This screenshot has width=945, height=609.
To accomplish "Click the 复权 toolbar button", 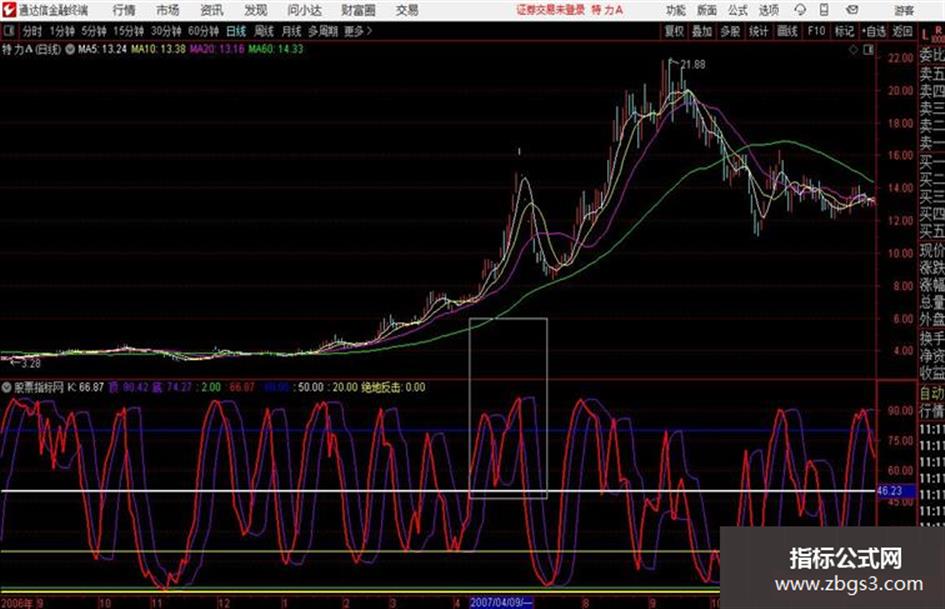I will 674,31.
